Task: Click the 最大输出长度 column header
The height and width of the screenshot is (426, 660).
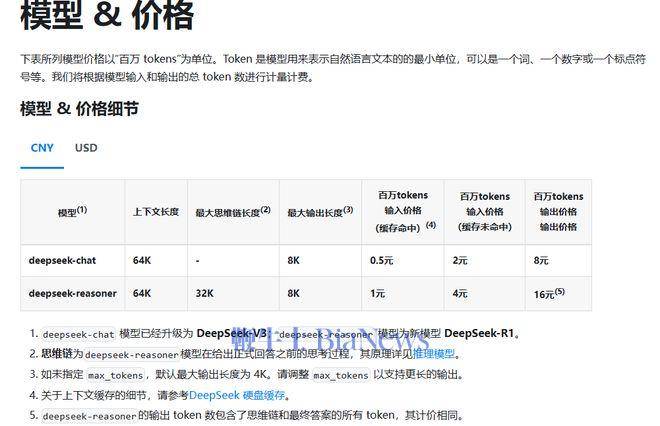Action: pyautogui.click(x=320, y=212)
